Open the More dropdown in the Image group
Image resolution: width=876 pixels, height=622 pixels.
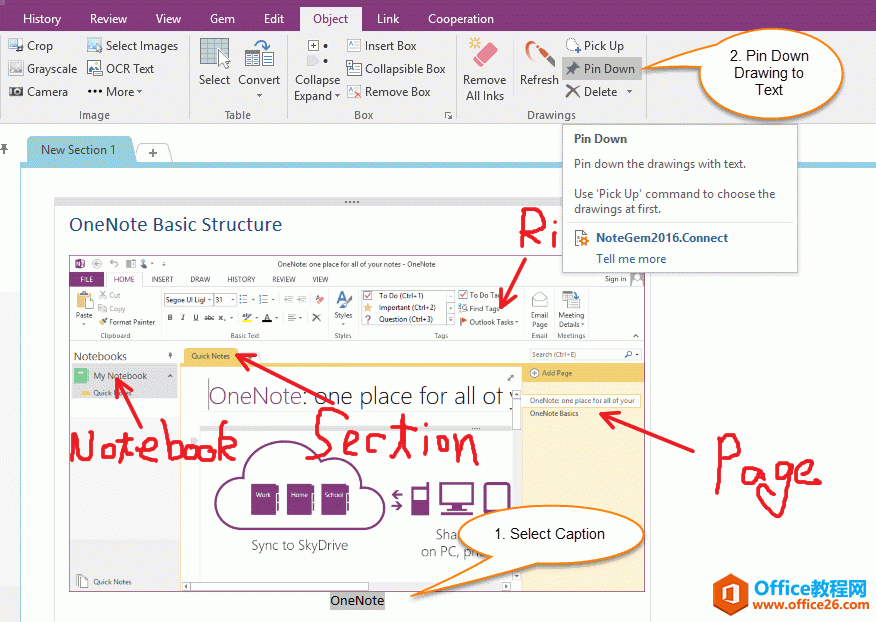tap(115, 92)
